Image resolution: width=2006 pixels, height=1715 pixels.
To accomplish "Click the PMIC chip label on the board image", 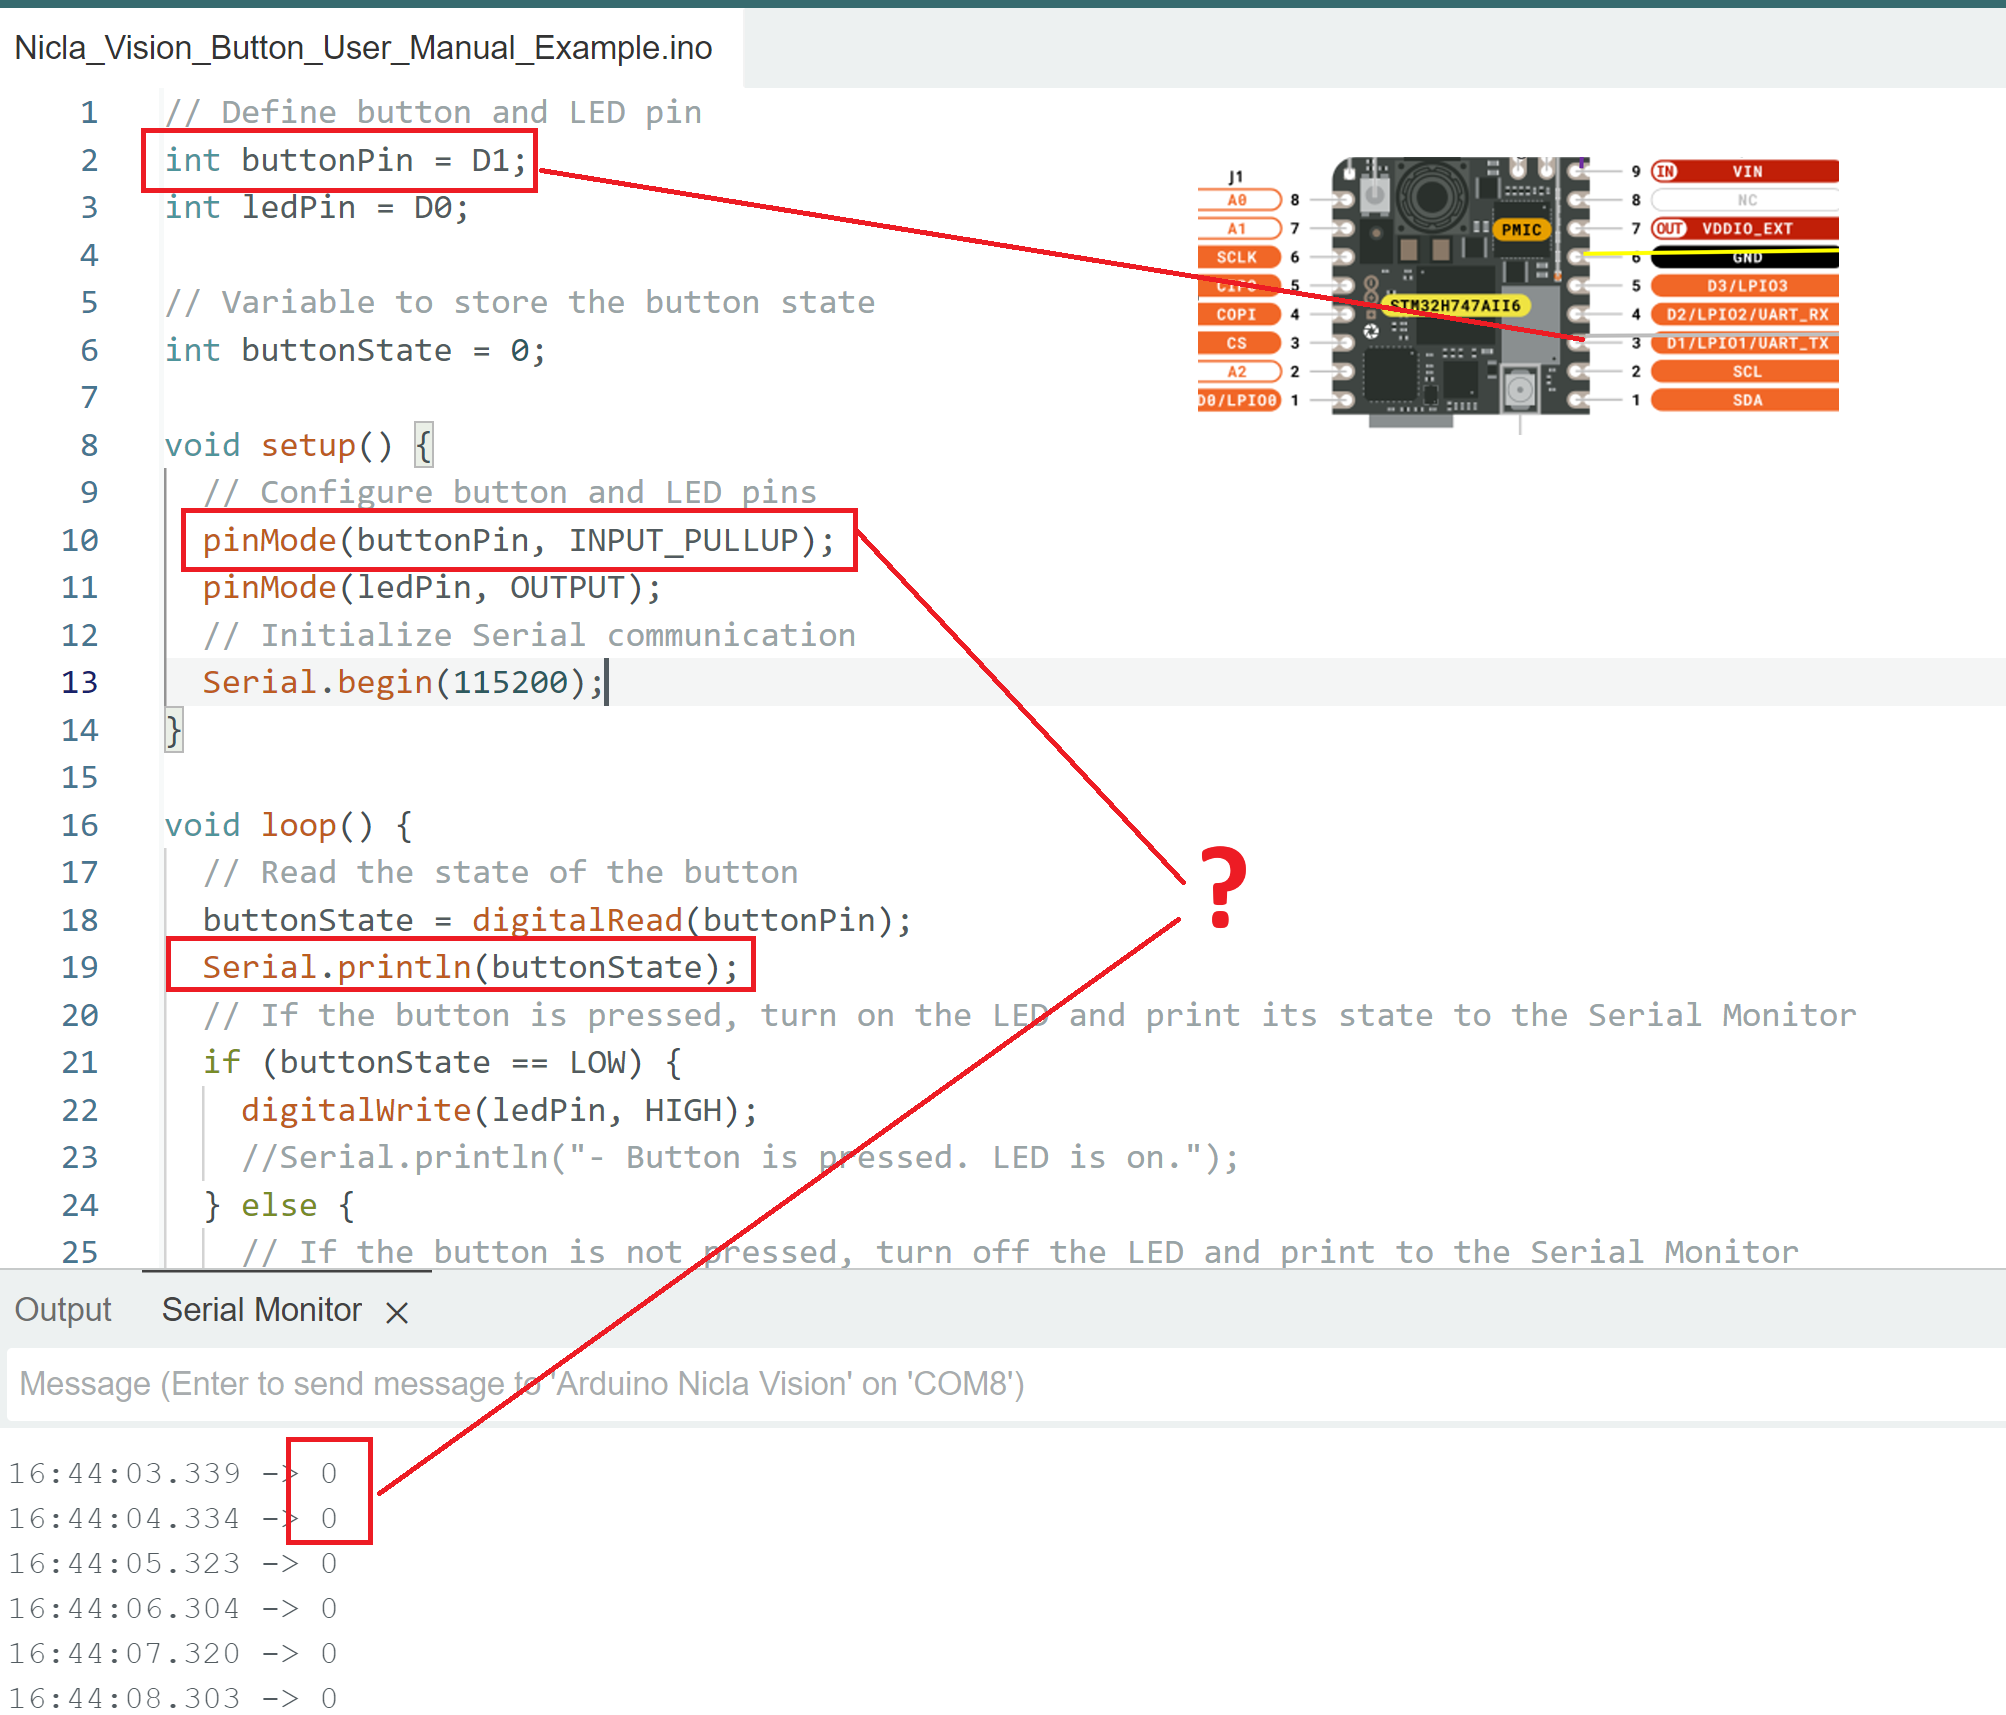I will pyautogui.click(x=1520, y=228).
